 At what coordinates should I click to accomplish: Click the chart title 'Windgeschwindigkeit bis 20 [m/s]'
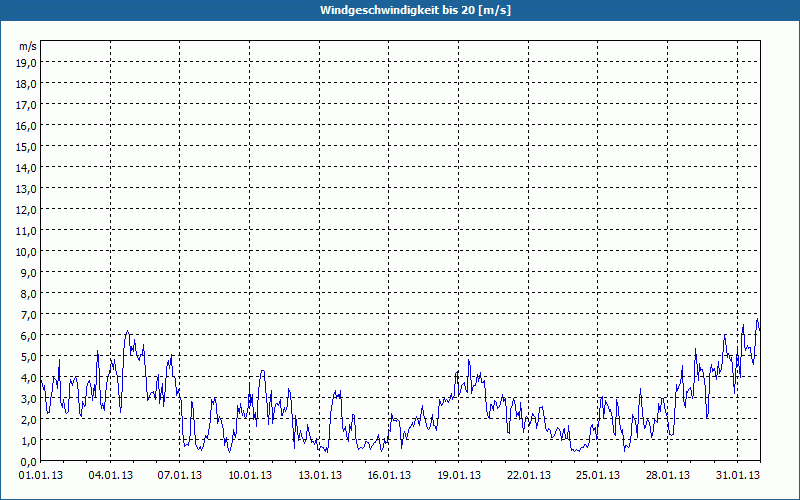coord(415,10)
